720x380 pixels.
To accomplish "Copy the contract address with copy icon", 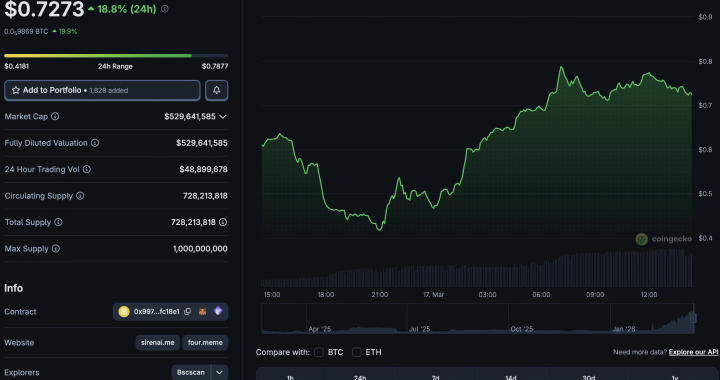I will pyautogui.click(x=187, y=312).
